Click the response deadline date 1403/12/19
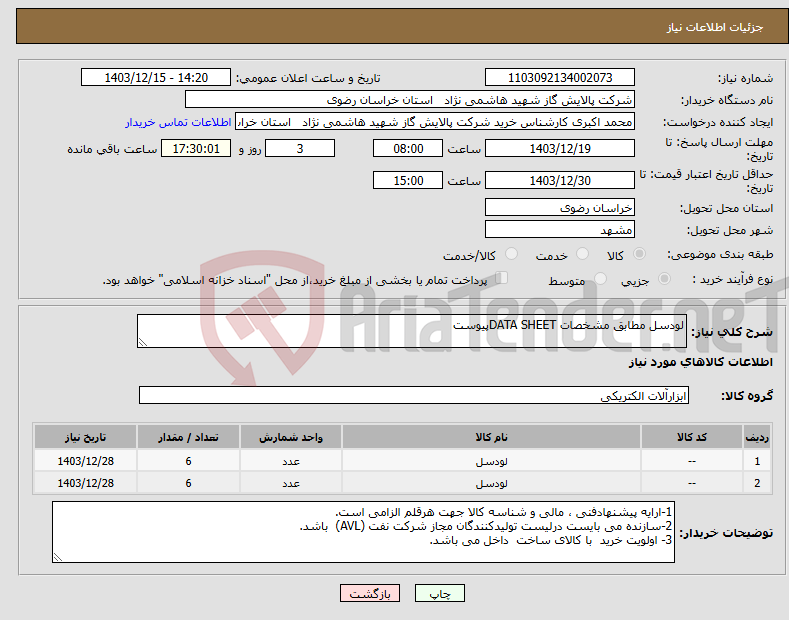Image resolution: width=789 pixels, height=620 pixels. 560,148
